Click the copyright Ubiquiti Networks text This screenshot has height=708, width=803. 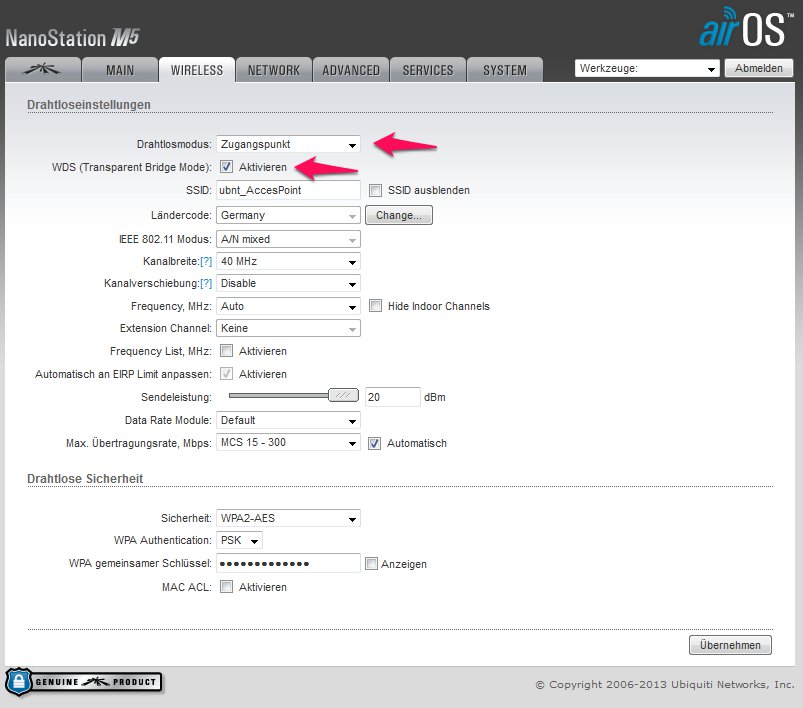(665, 684)
